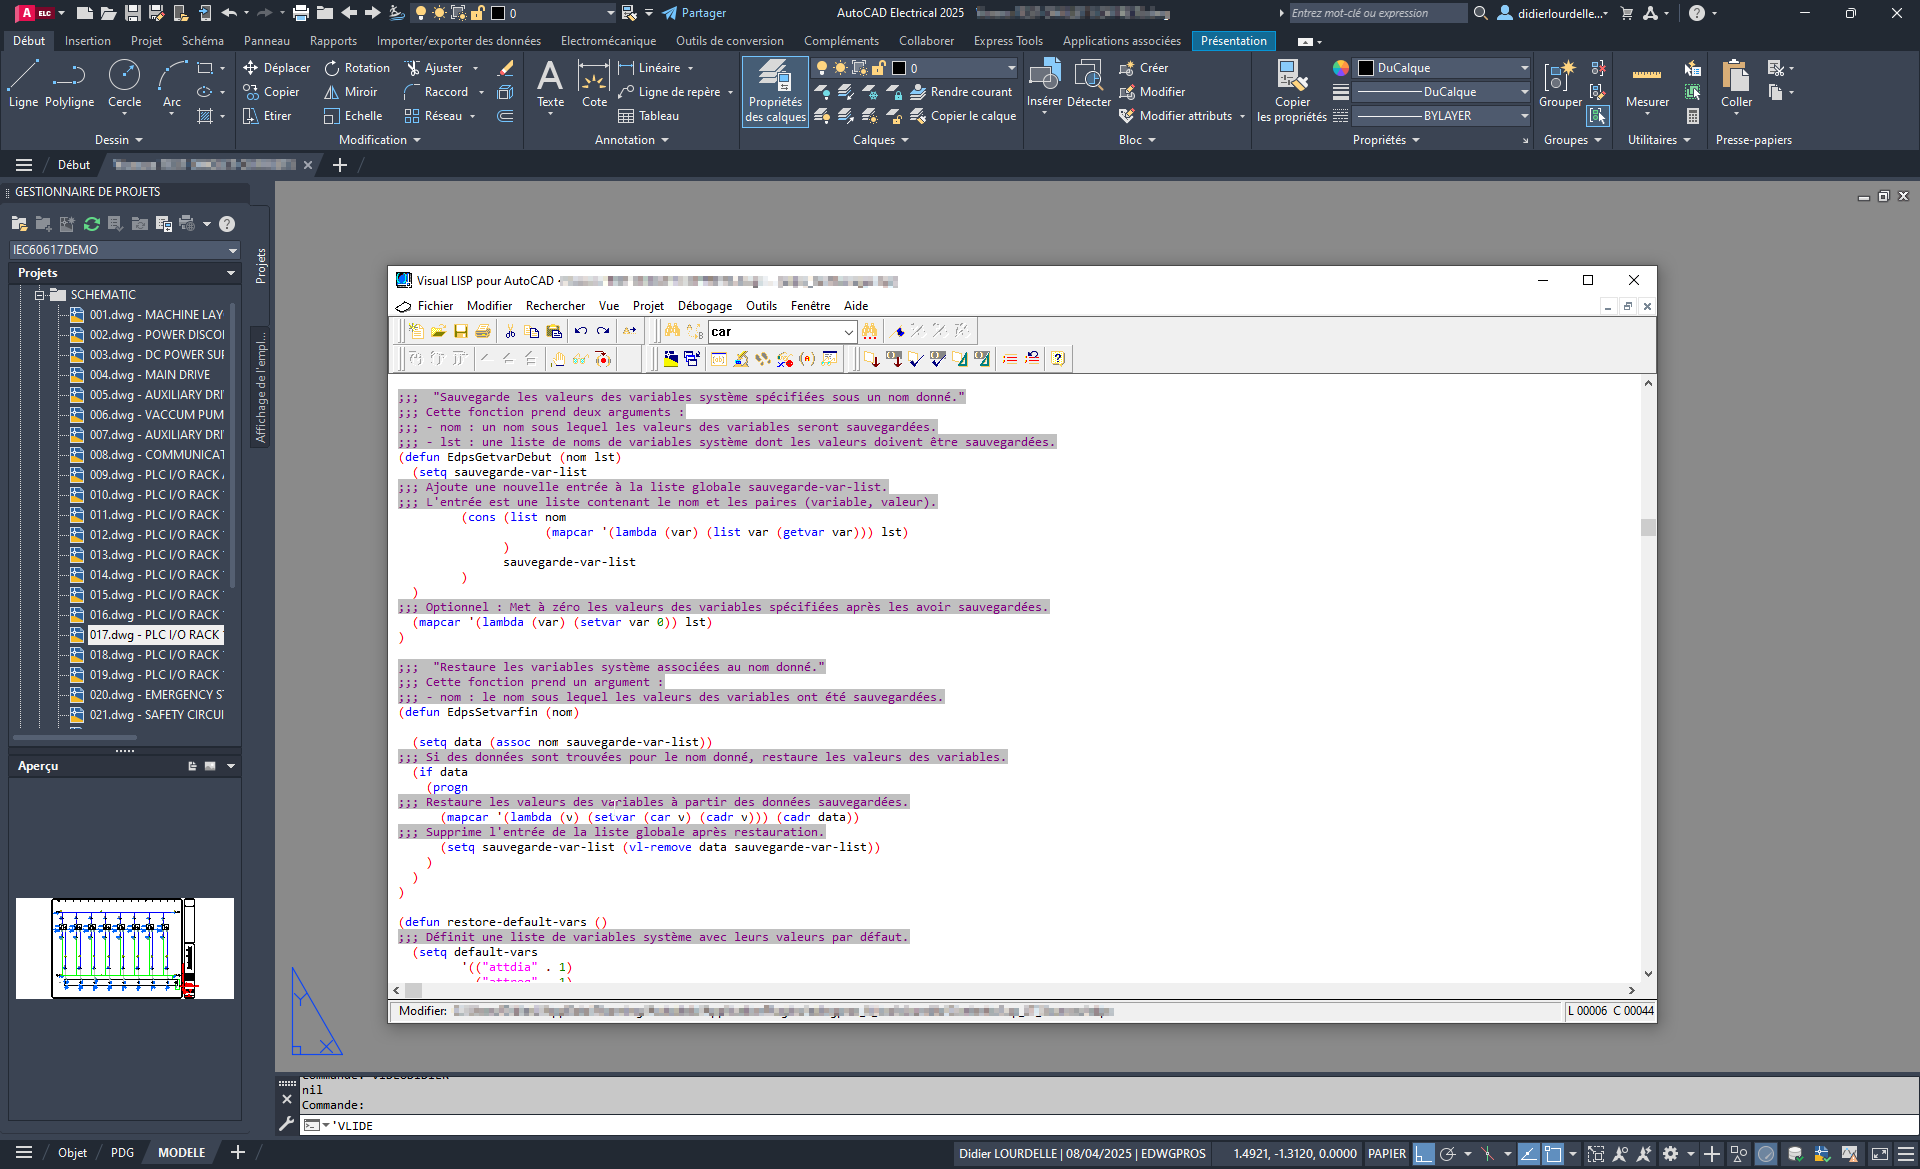
Task: Click the Mesurer utility icon
Action: point(1647,84)
